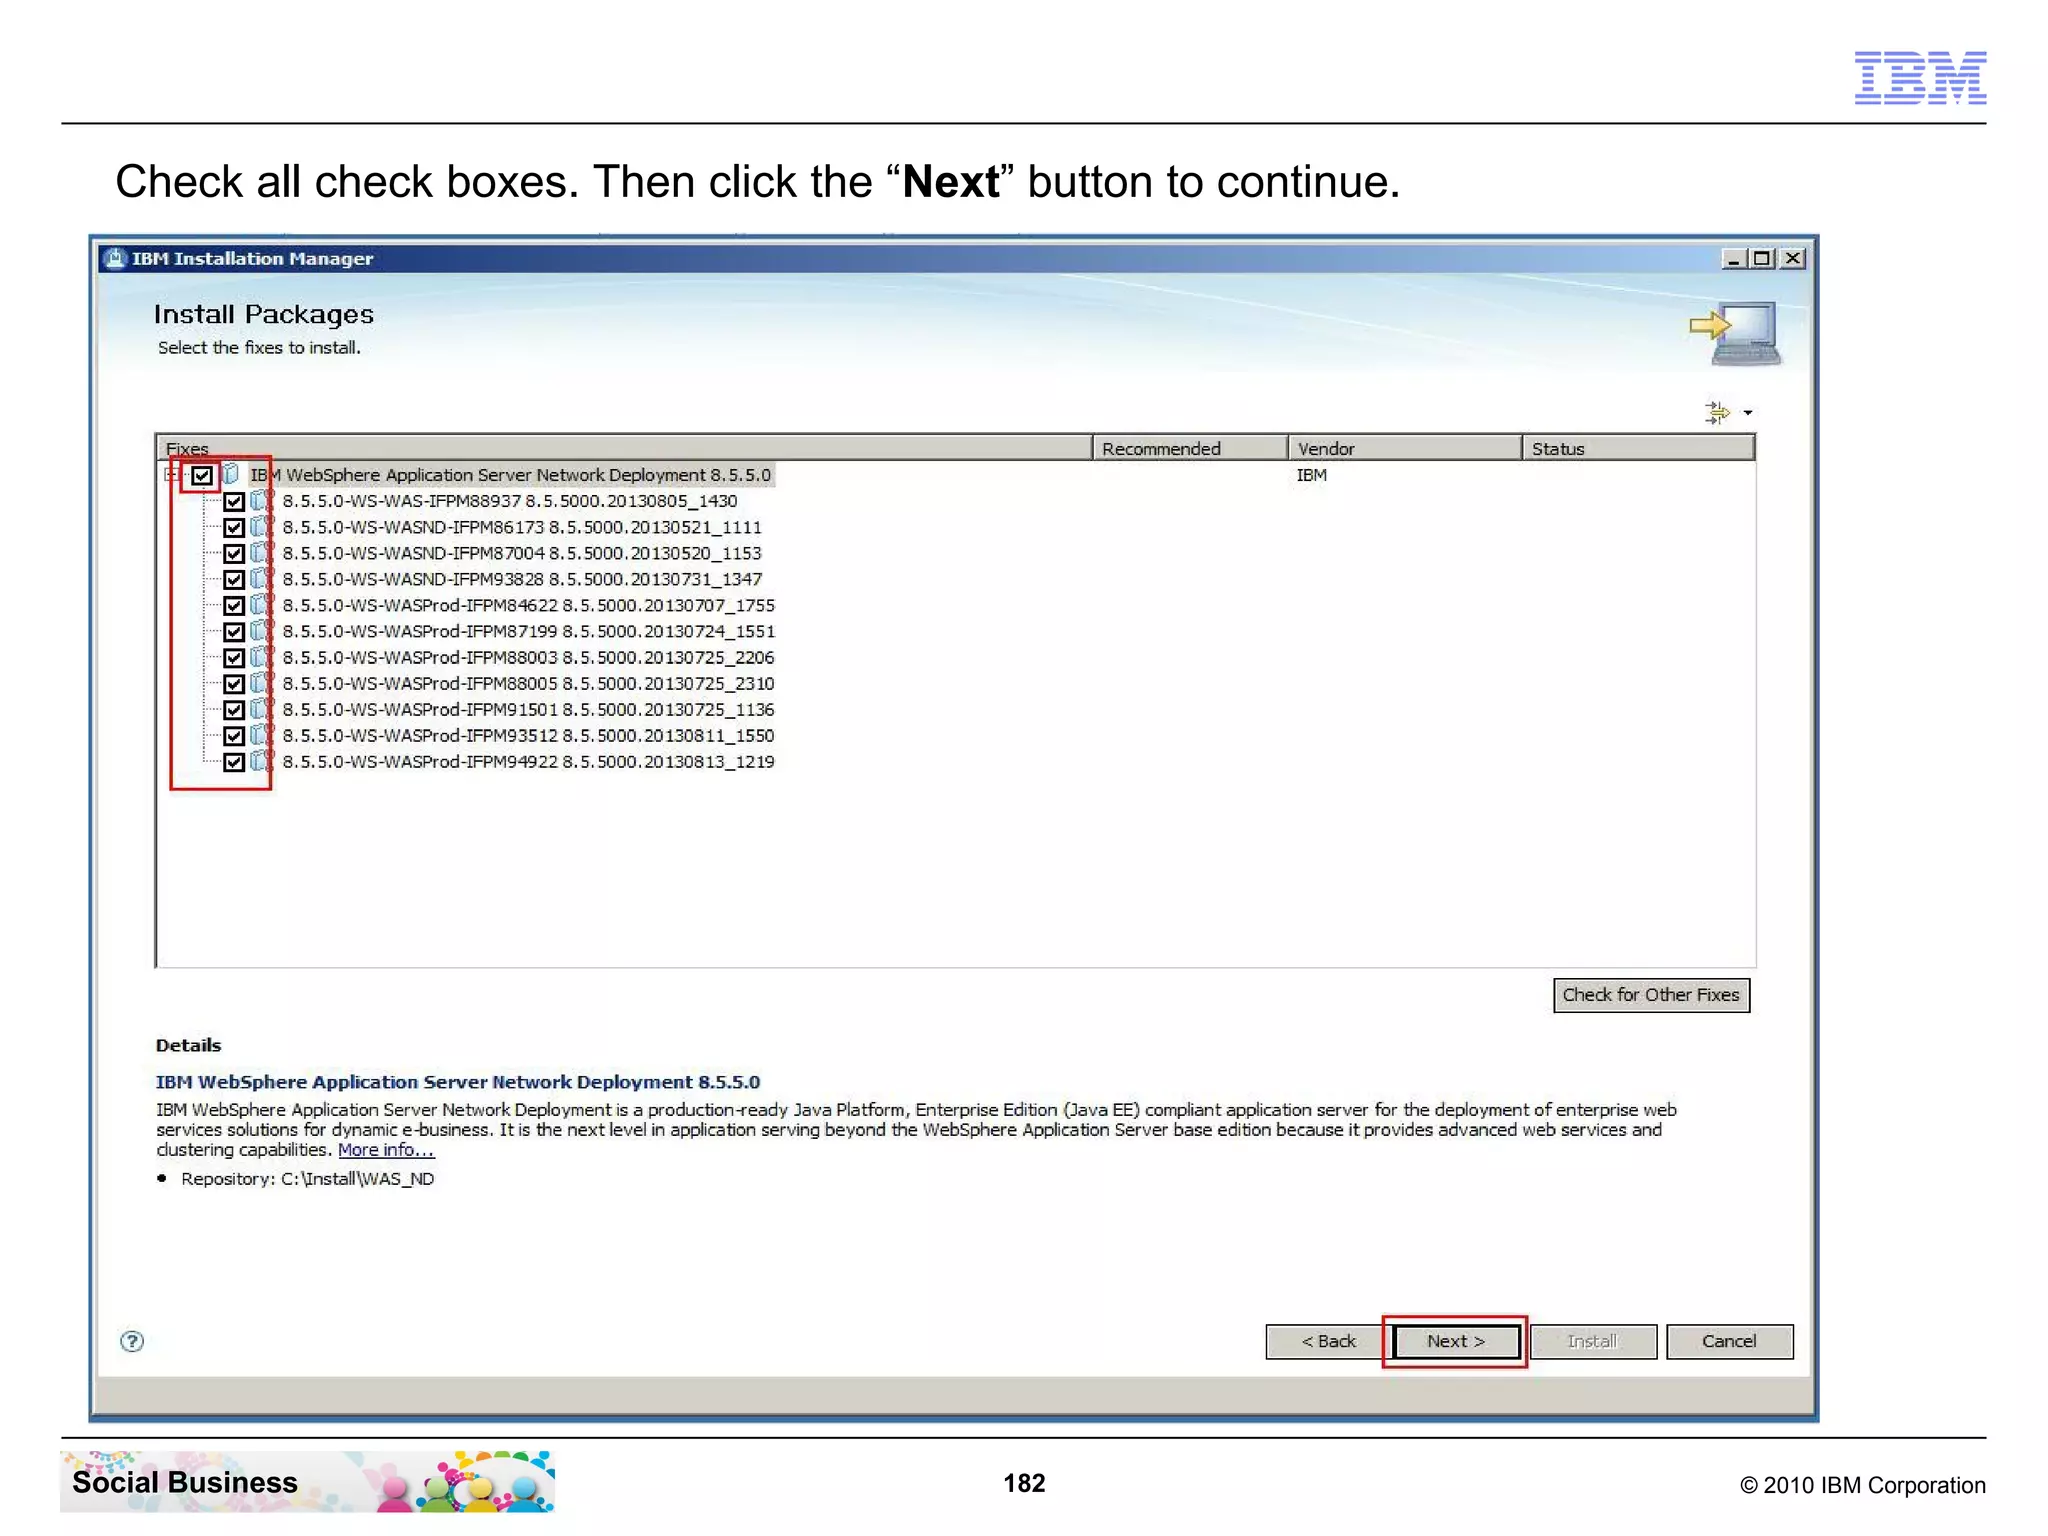The width and height of the screenshot is (2048, 1536).
Task: Uncheck the IFPM94922 fix checkbox
Action: 234,762
